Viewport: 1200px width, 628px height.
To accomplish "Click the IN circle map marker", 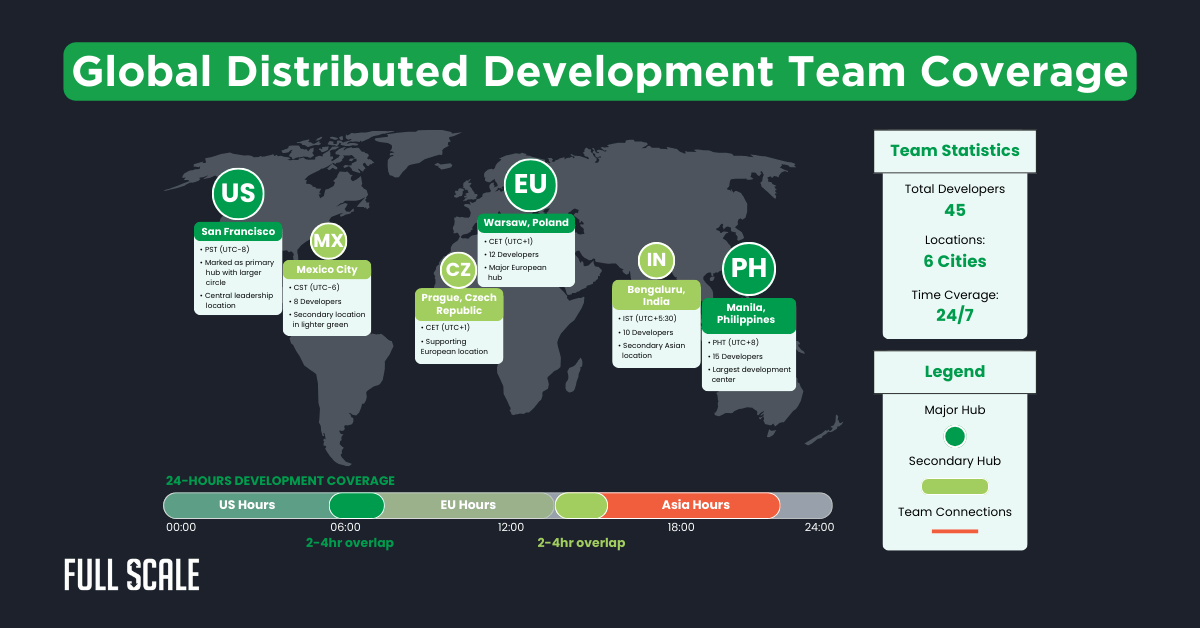I will [656, 261].
